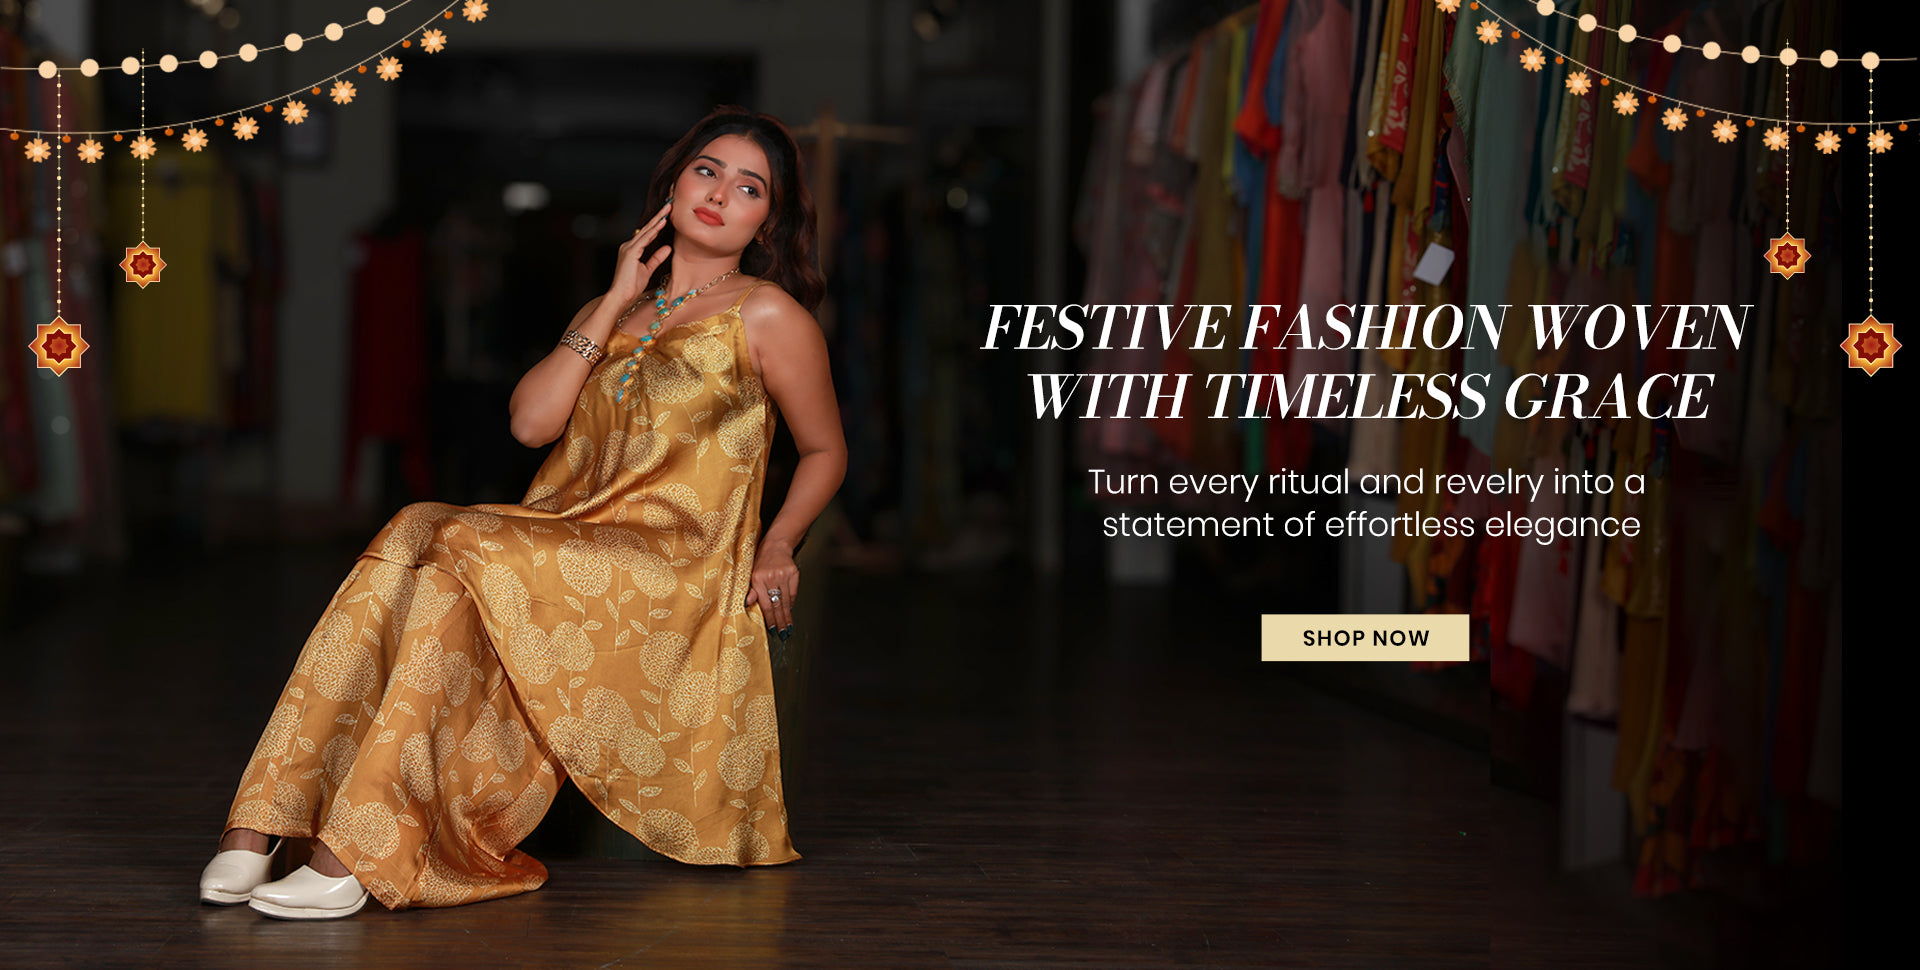
Task: Click the SHOP NOW button
Action: pyautogui.click(x=1365, y=637)
